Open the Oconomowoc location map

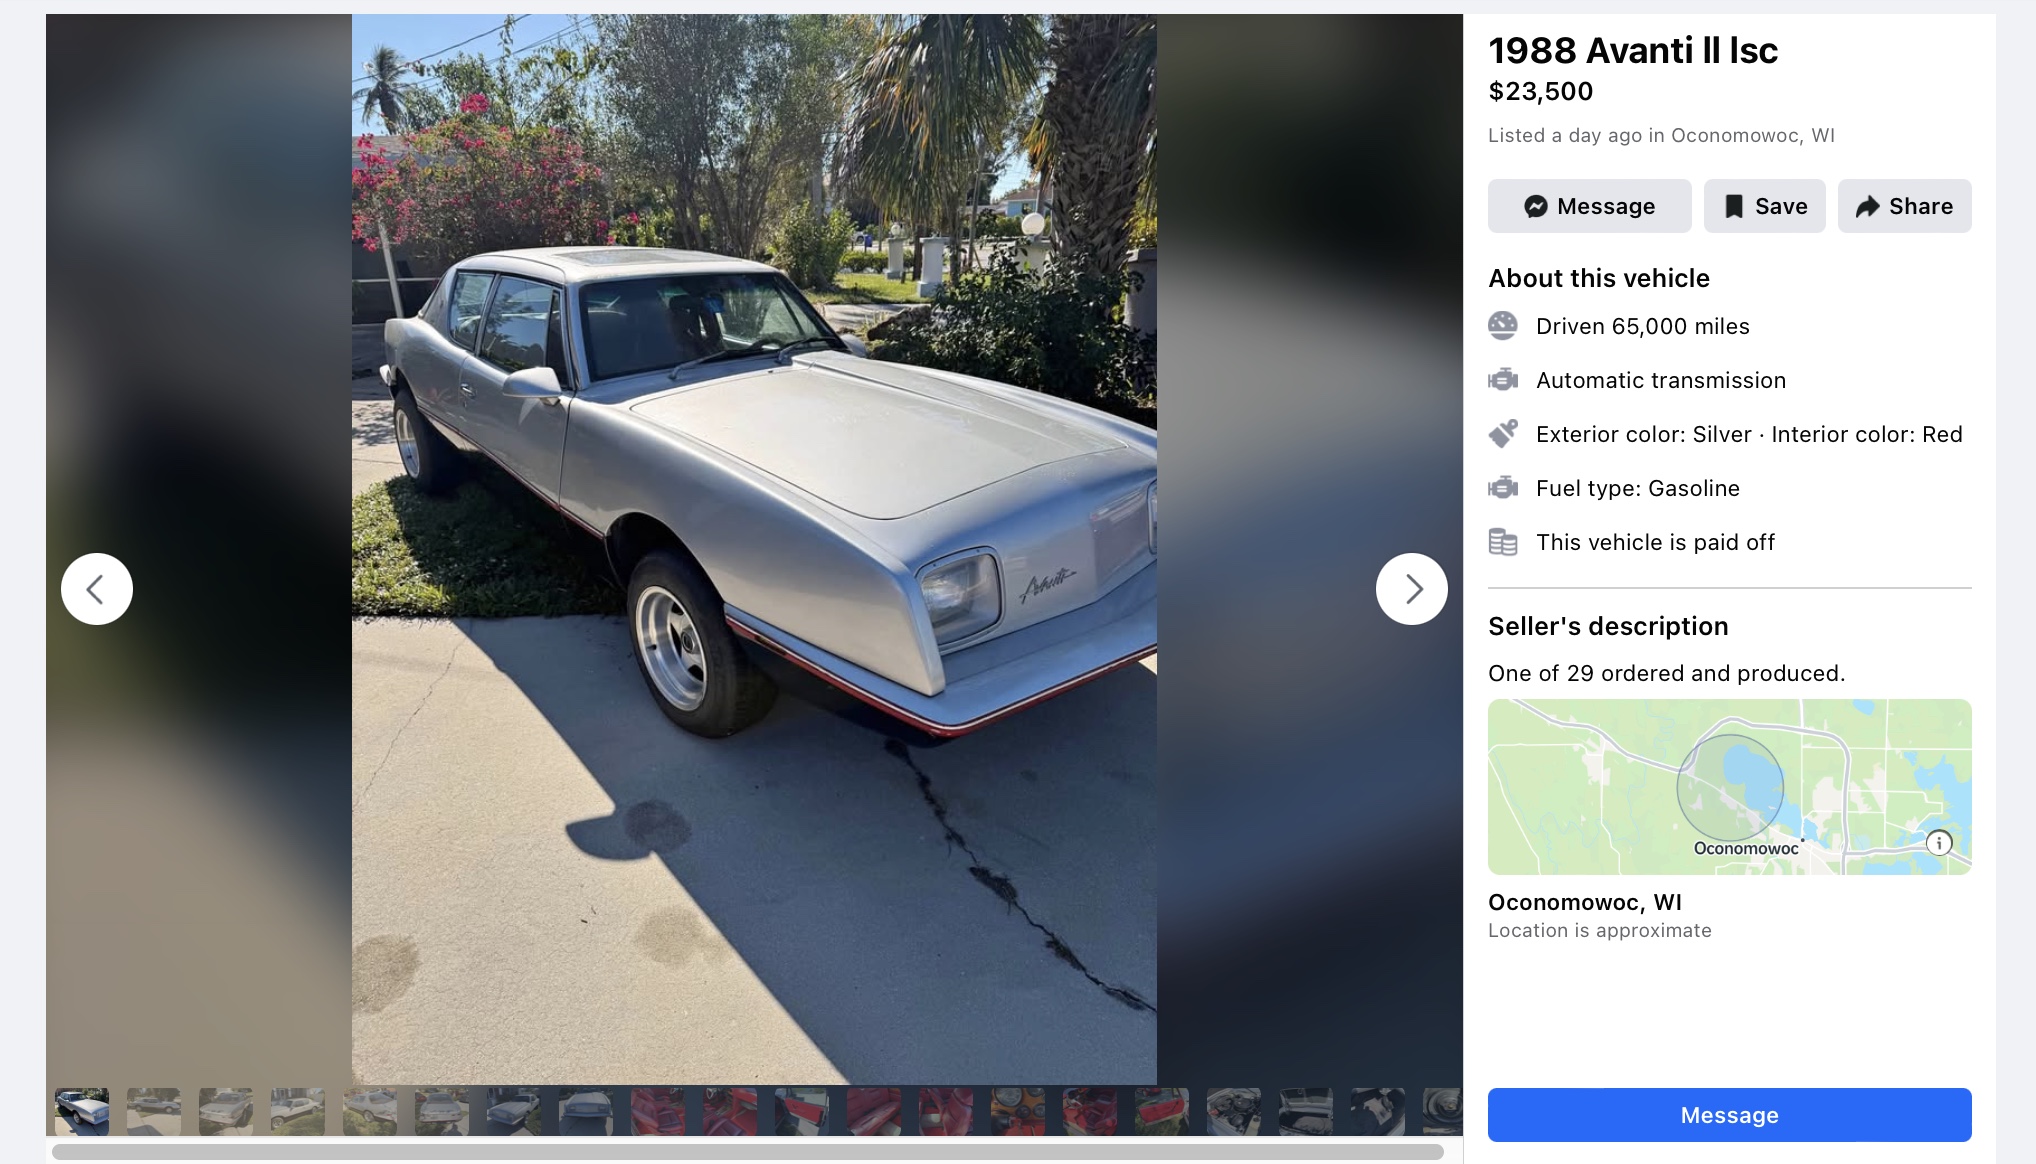click(1729, 787)
